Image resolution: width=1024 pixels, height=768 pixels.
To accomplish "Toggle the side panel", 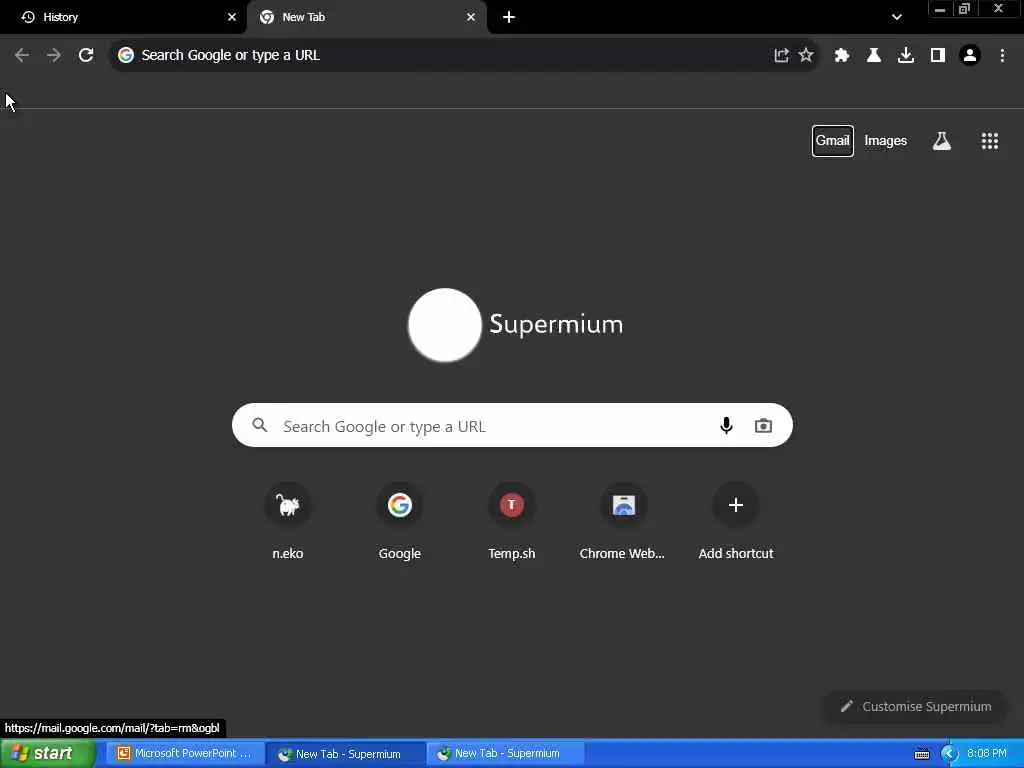I will click(x=938, y=55).
